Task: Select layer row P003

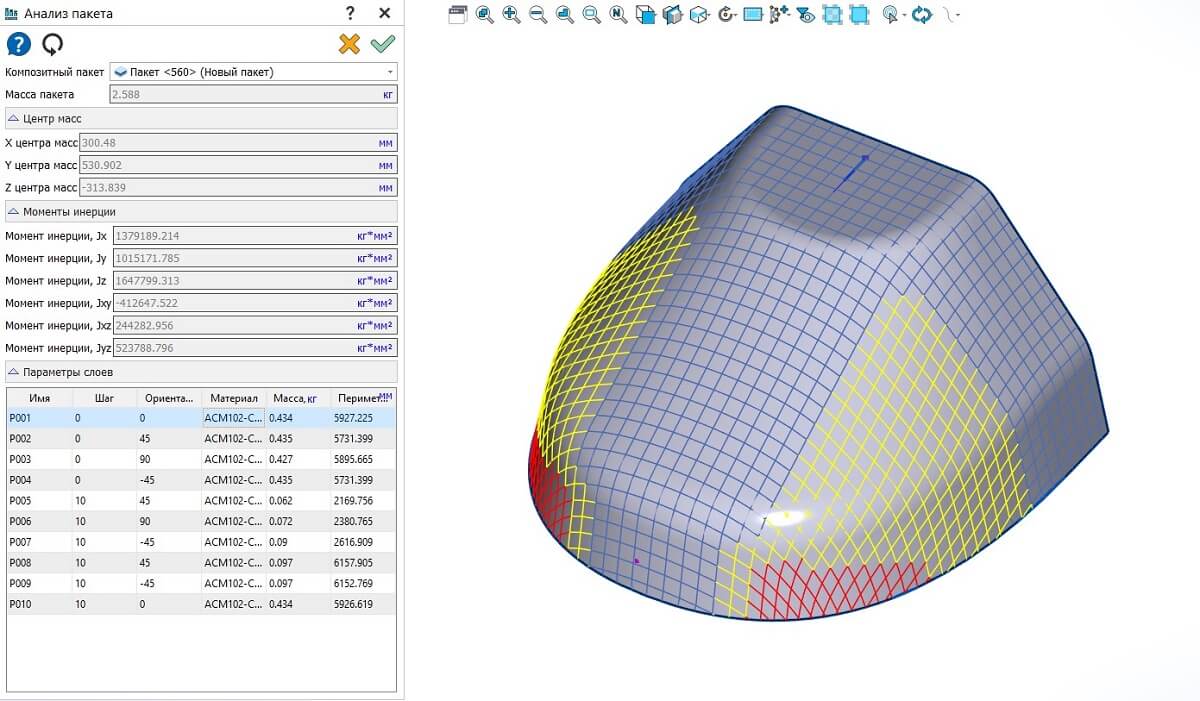Action: tap(201, 459)
